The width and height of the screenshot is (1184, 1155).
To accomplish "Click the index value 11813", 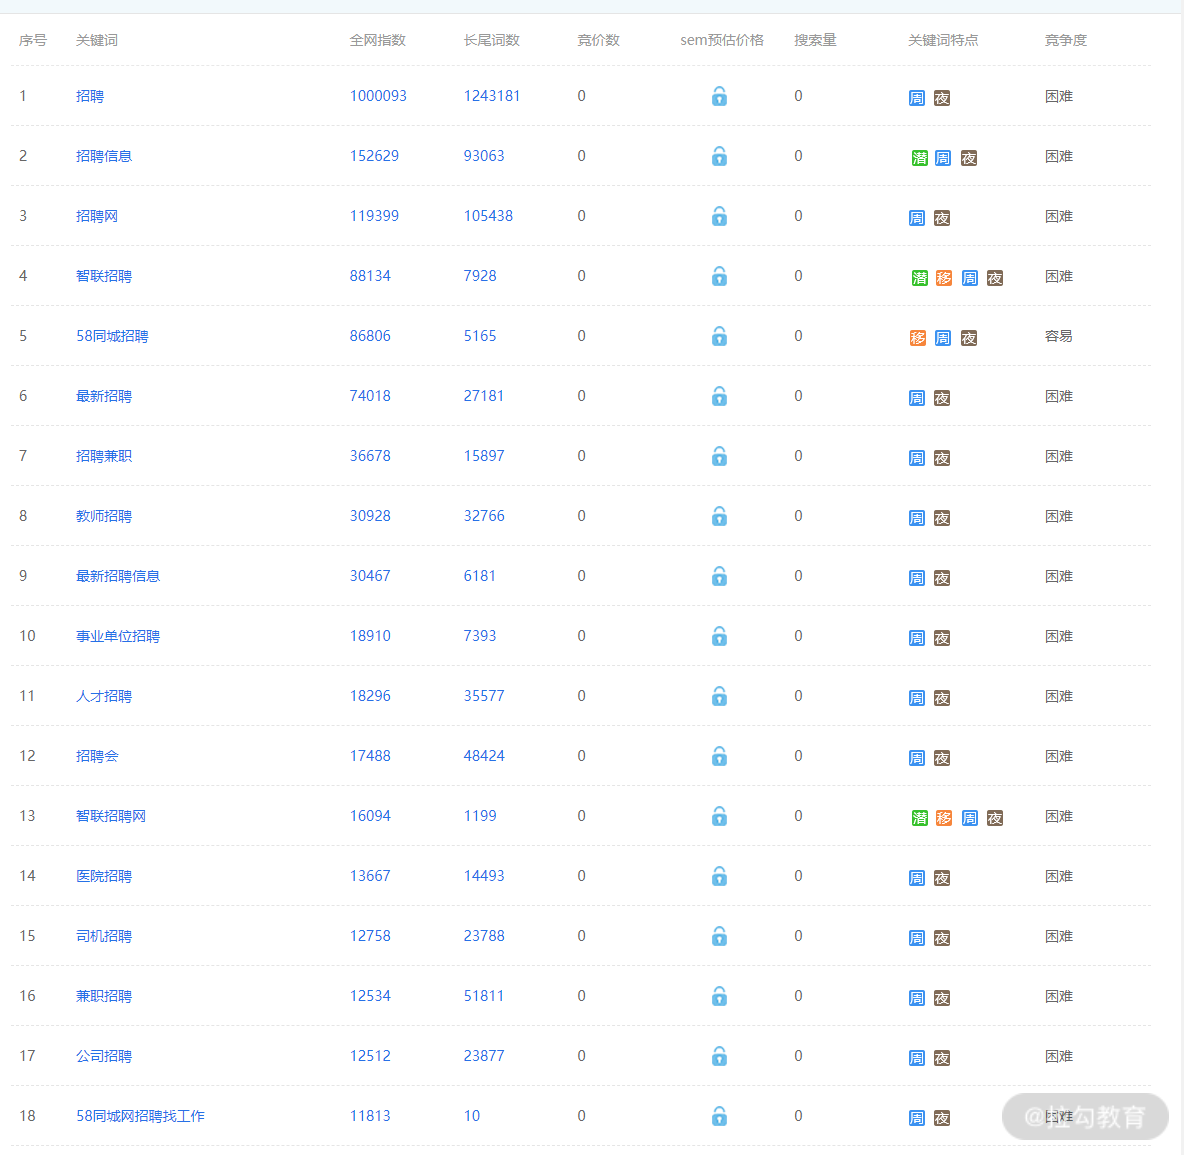I will 370,1116.
